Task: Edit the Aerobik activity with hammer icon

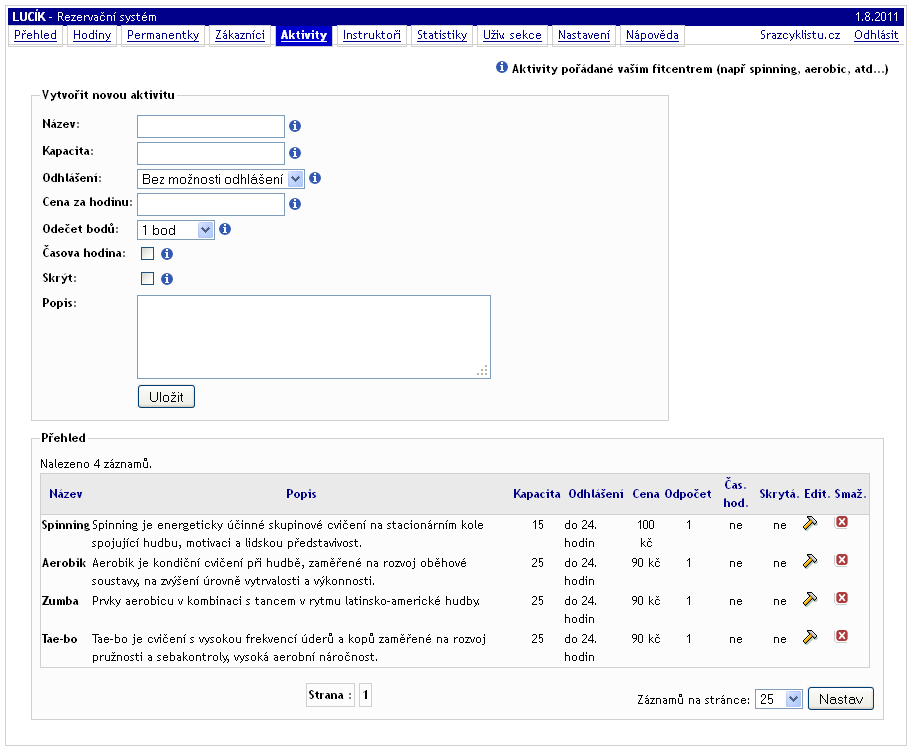Action: (x=810, y=561)
